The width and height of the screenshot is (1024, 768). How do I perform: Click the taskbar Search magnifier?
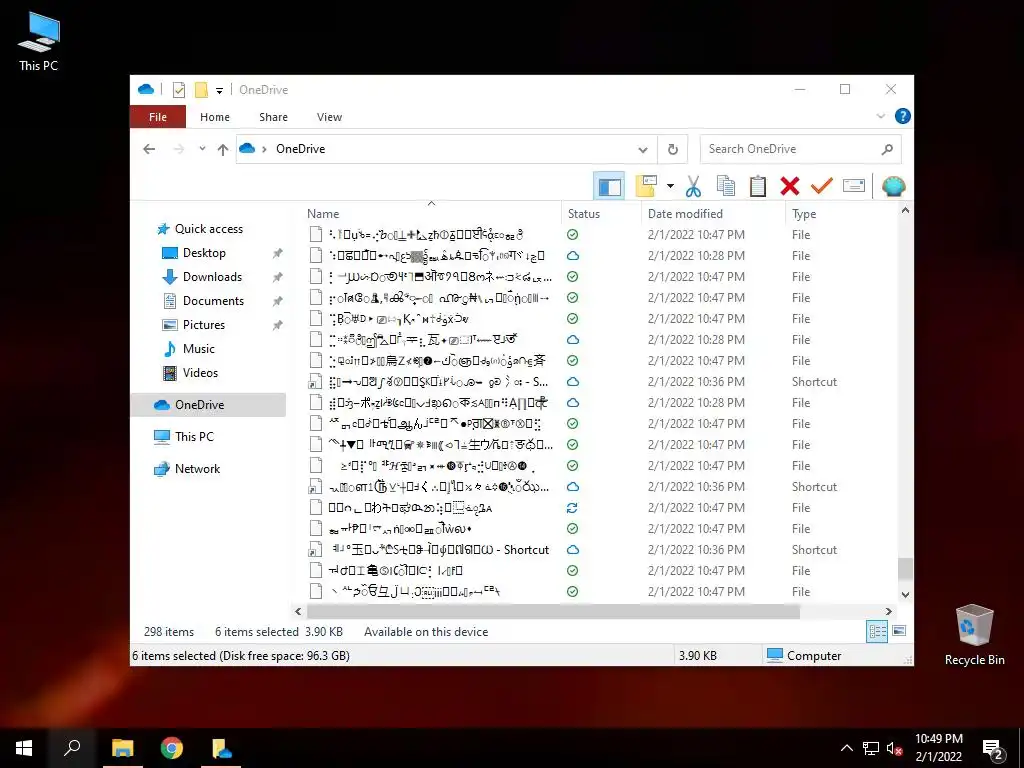pyautogui.click(x=72, y=748)
